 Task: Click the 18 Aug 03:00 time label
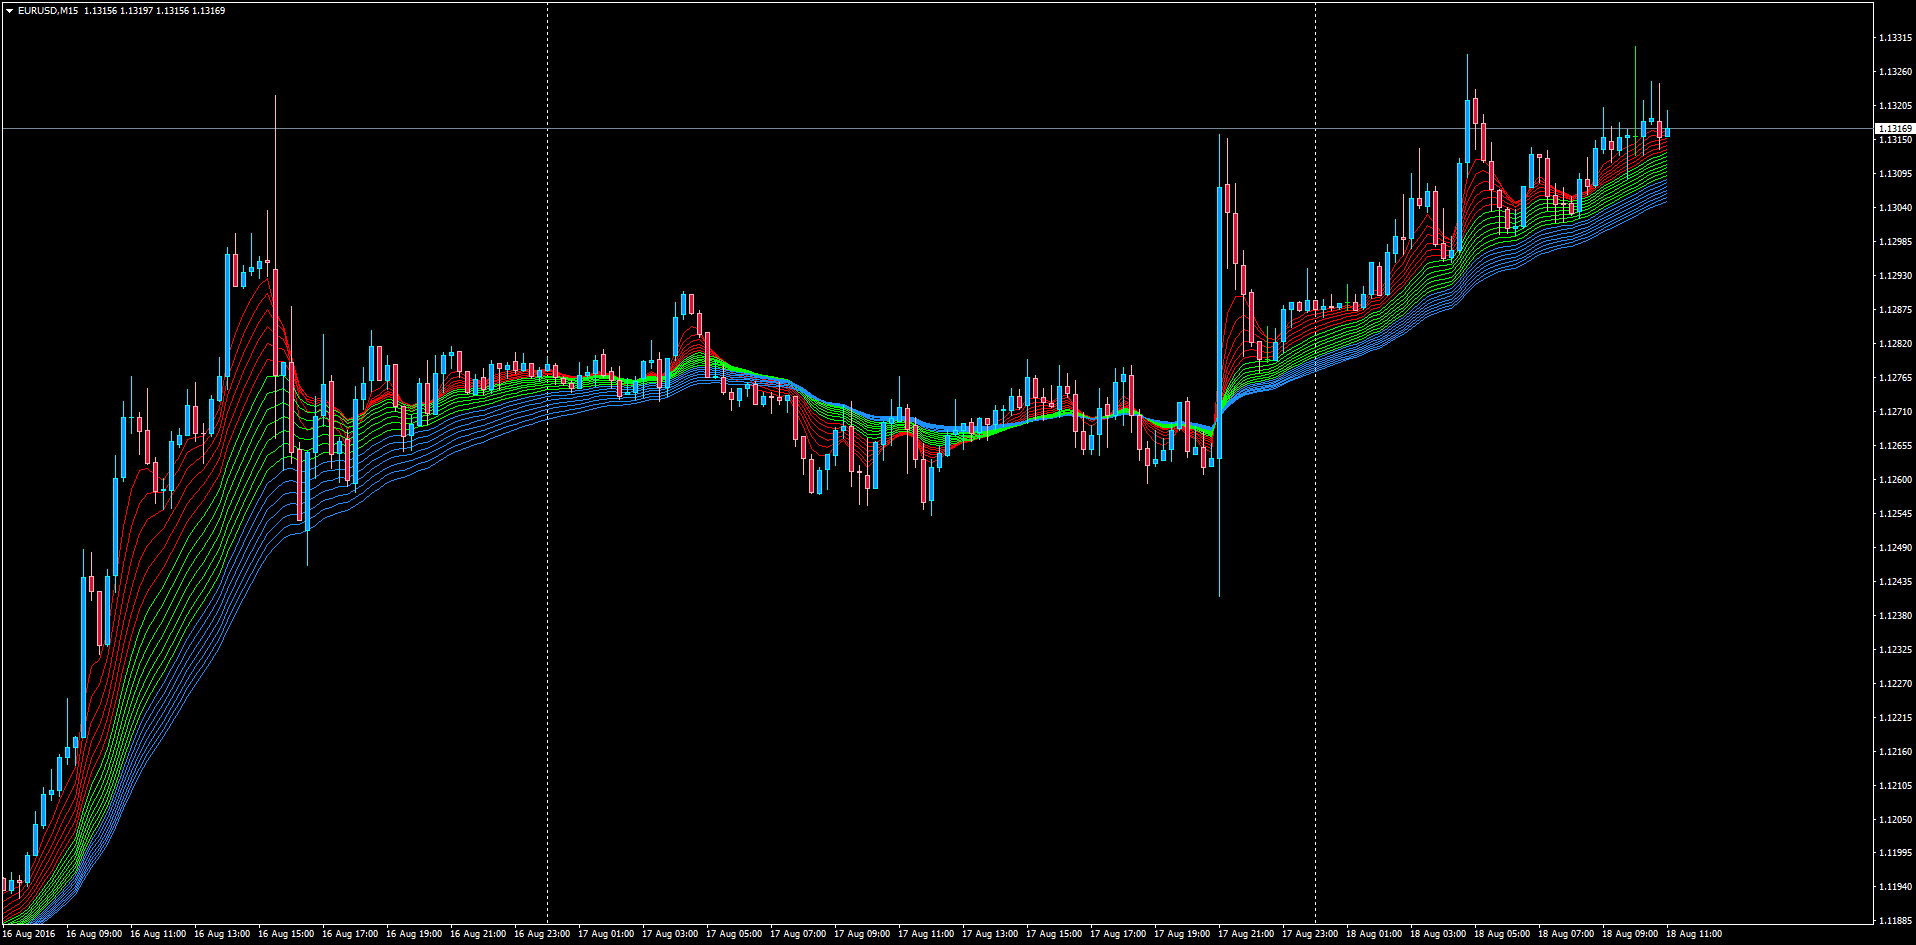click(1438, 934)
